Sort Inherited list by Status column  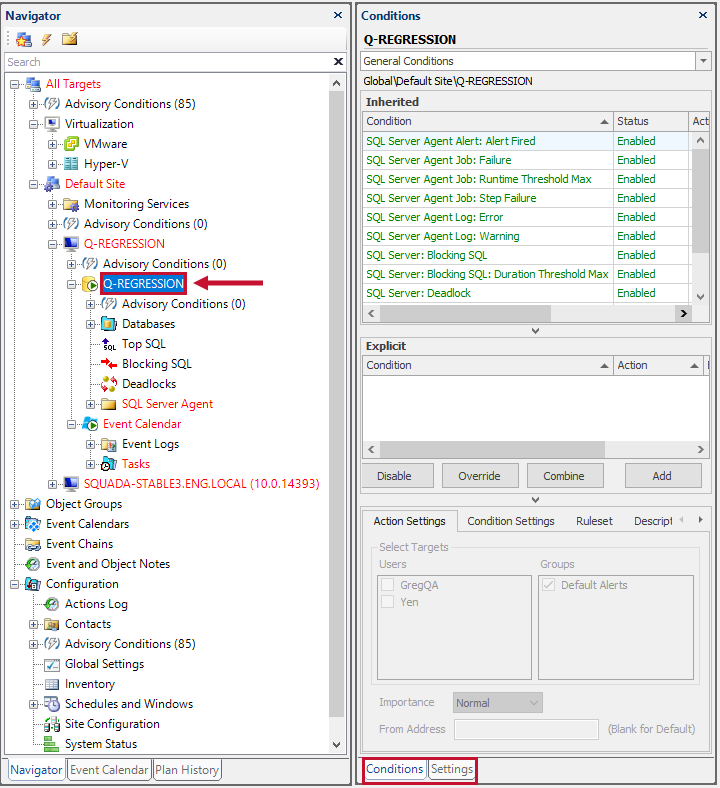[x=650, y=121]
